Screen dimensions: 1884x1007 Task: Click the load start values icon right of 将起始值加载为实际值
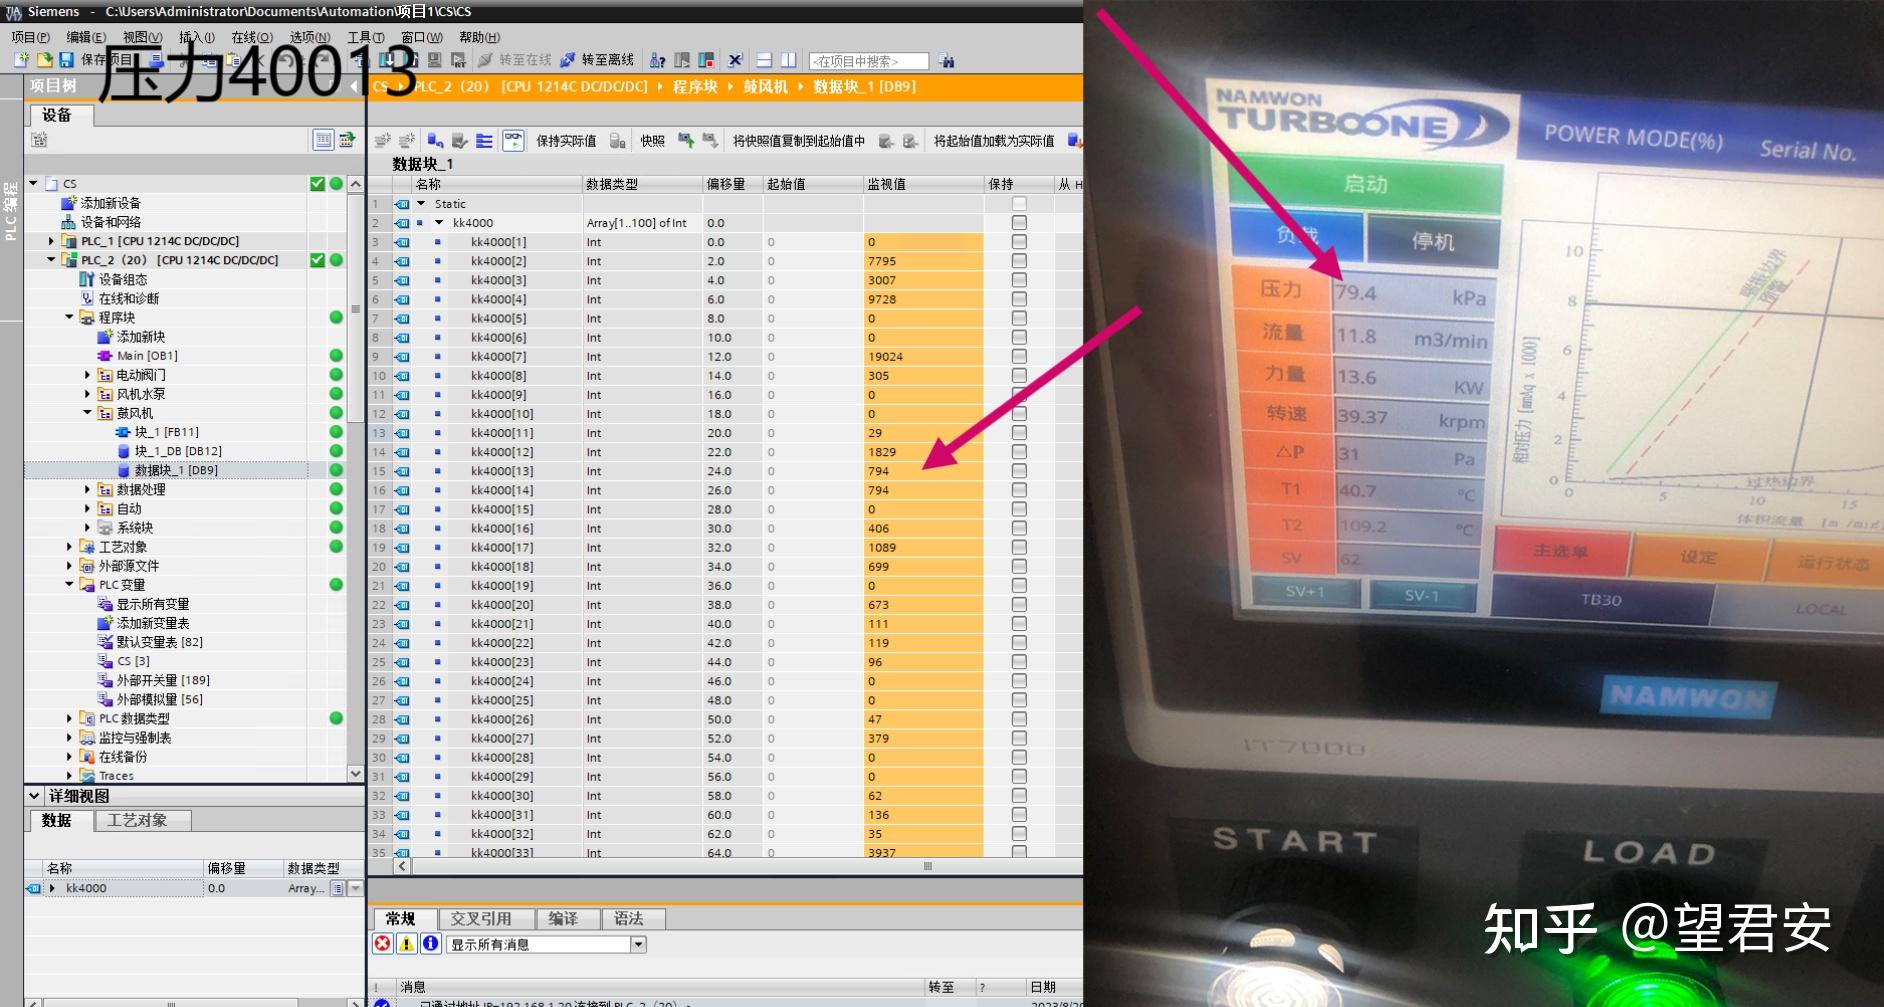point(1074,141)
